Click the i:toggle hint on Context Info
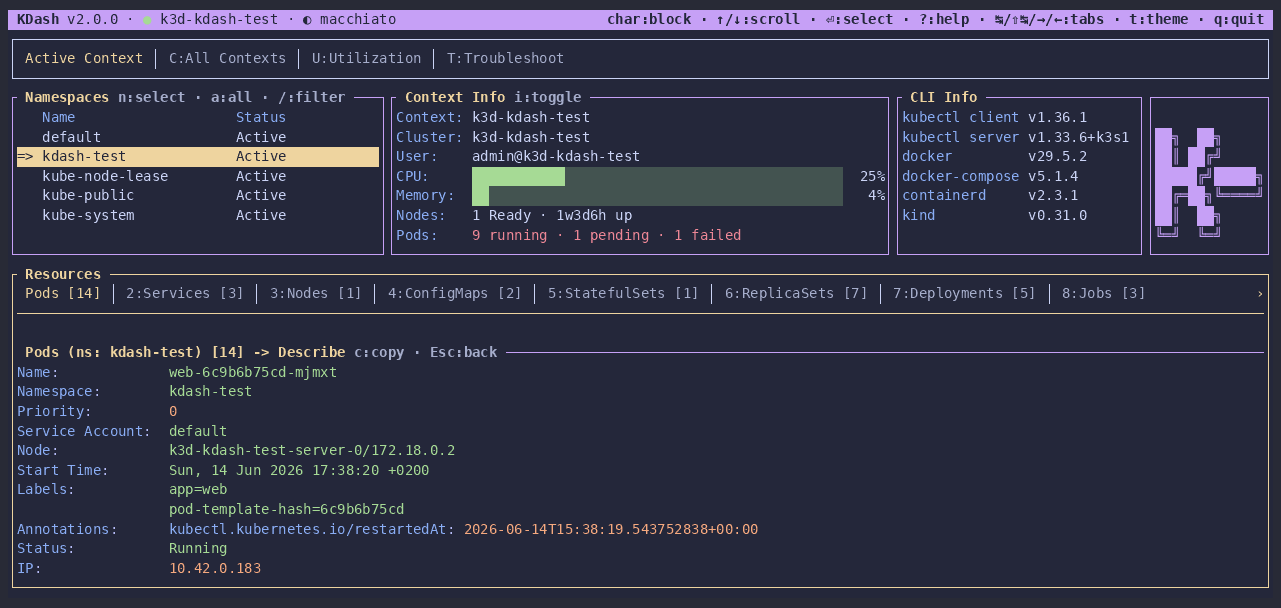 (x=547, y=97)
